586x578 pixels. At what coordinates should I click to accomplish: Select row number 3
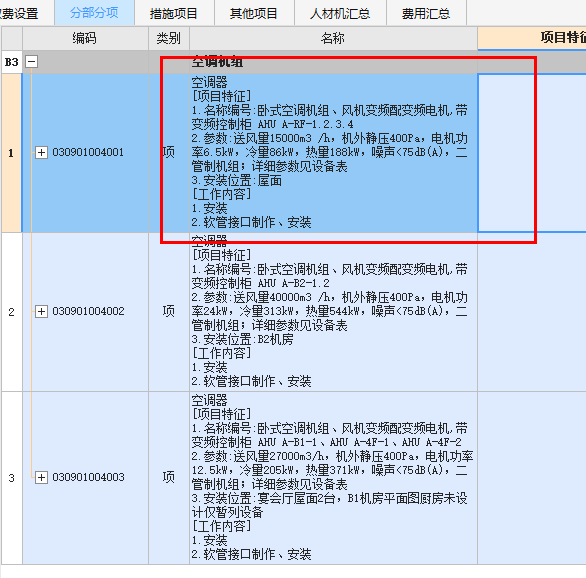click(11, 478)
